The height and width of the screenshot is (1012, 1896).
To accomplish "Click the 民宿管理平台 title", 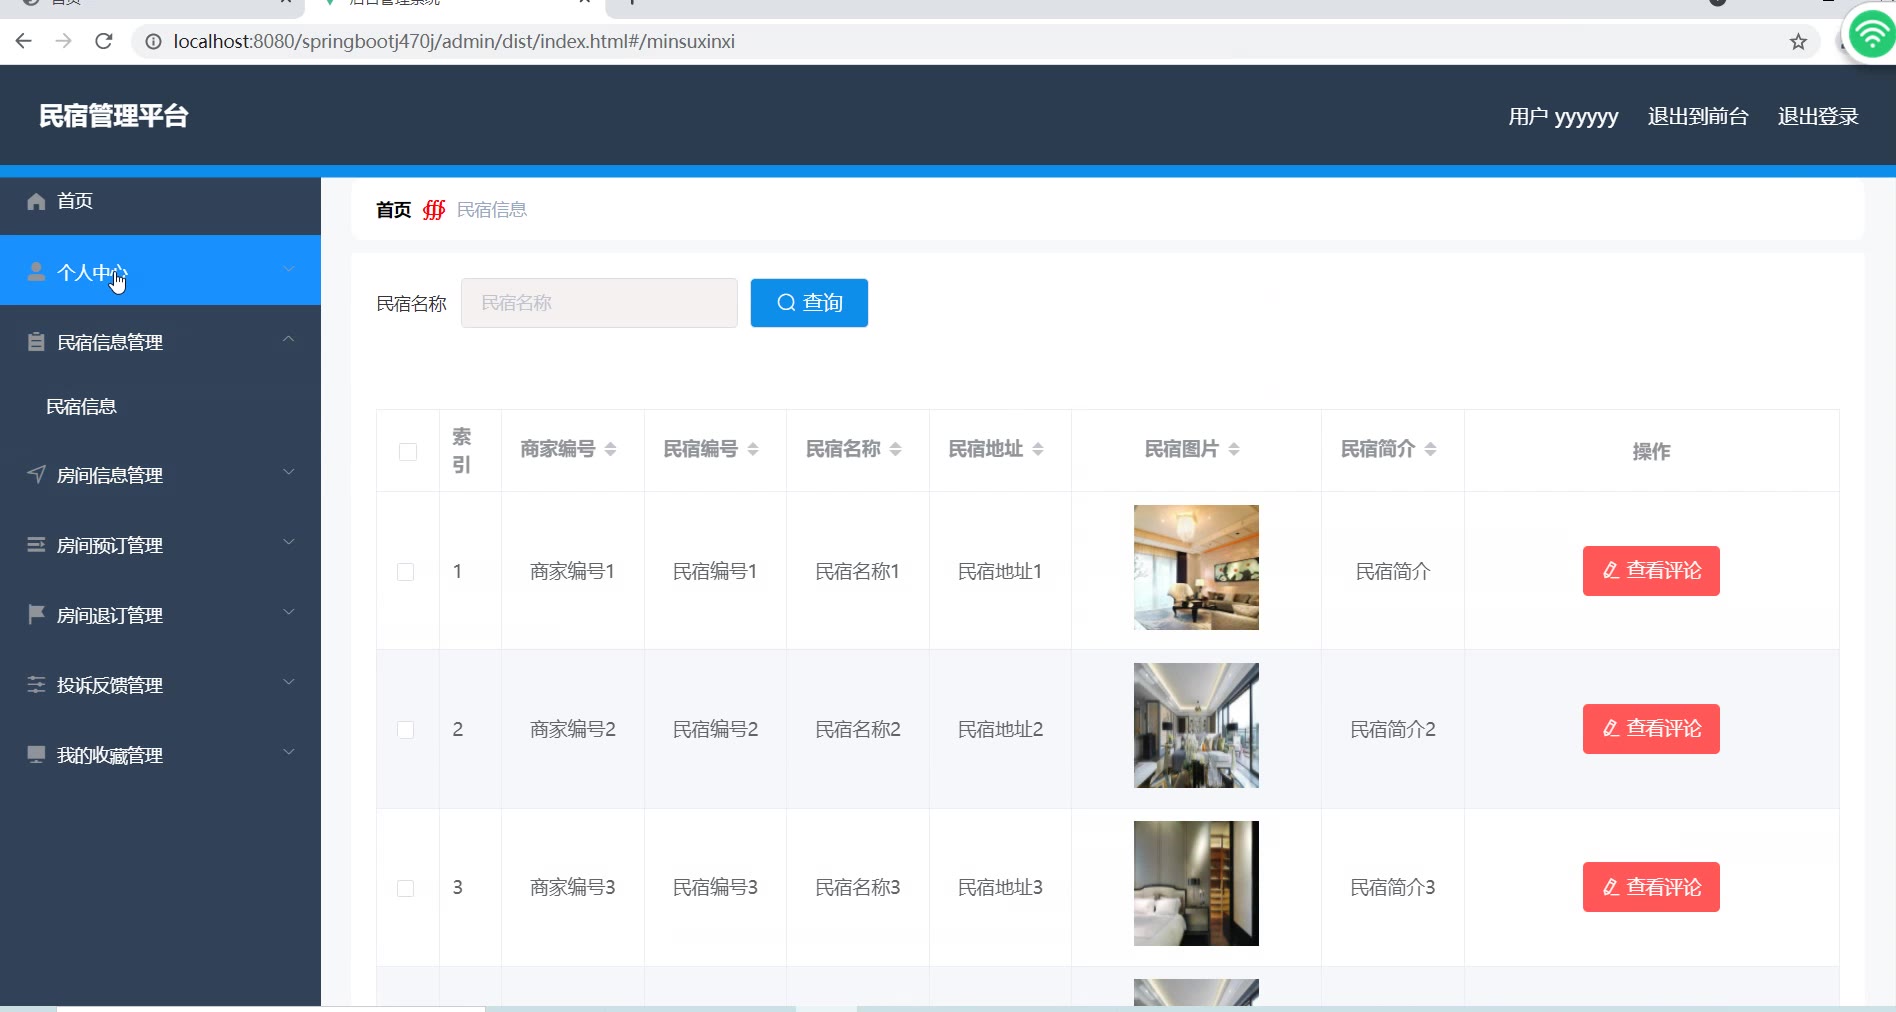I will [x=114, y=116].
